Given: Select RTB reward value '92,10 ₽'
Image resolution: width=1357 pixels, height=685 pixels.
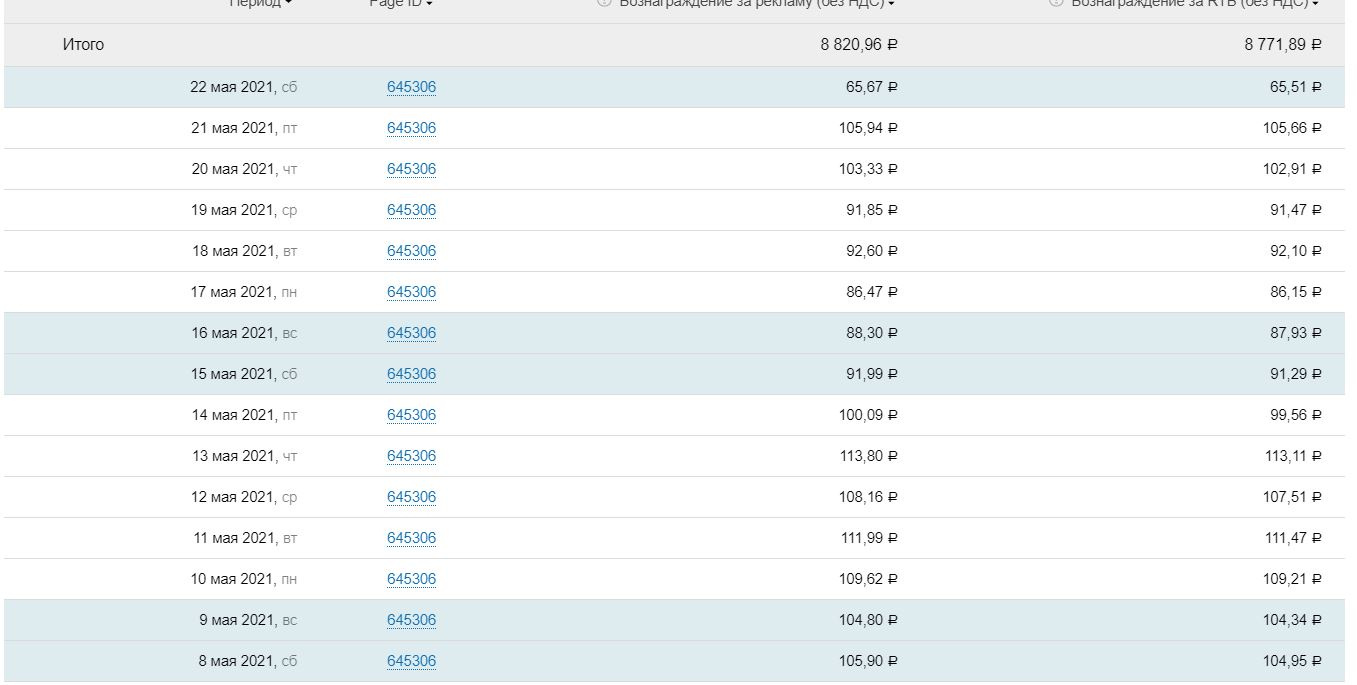Looking at the screenshot, I should pyautogui.click(x=1296, y=251).
